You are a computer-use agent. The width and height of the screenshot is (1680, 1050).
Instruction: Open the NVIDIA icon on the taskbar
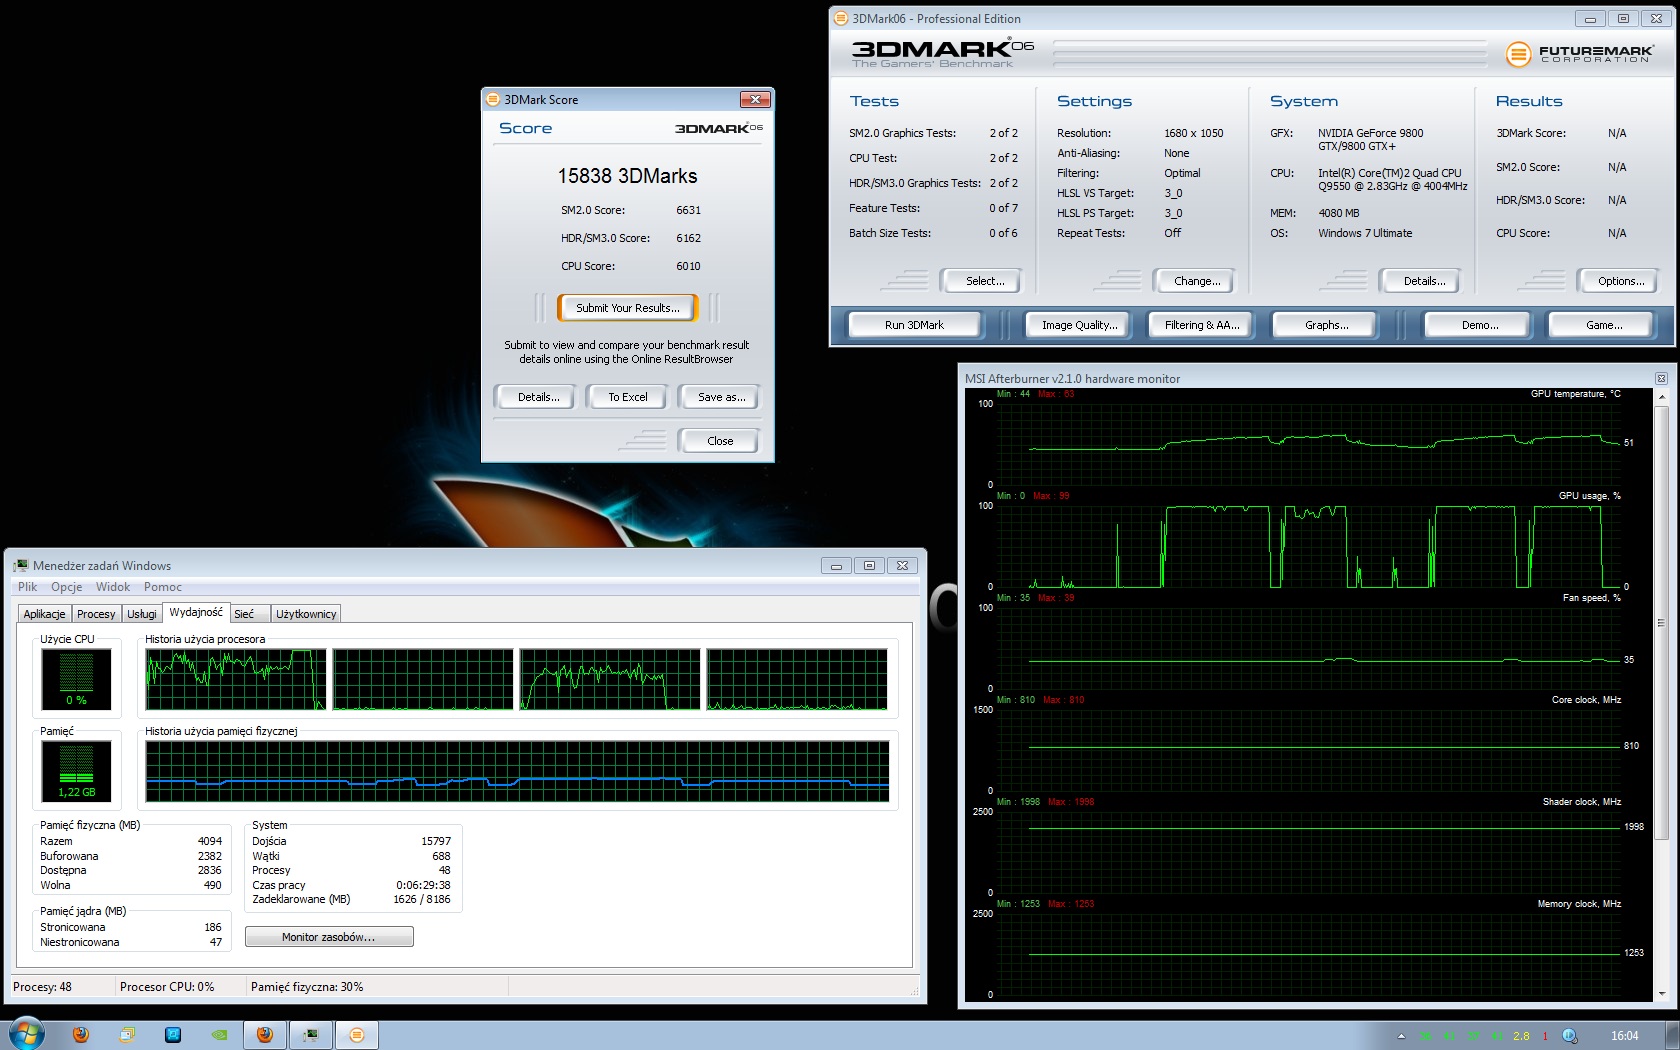pos(219,1035)
